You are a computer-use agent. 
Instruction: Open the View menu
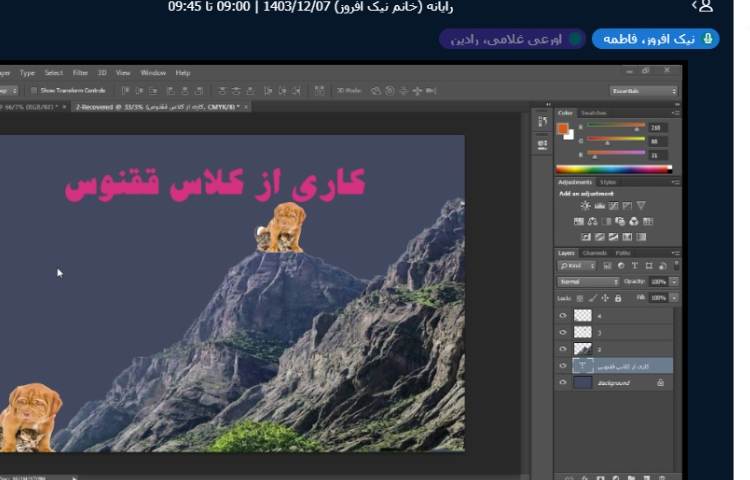[123, 73]
